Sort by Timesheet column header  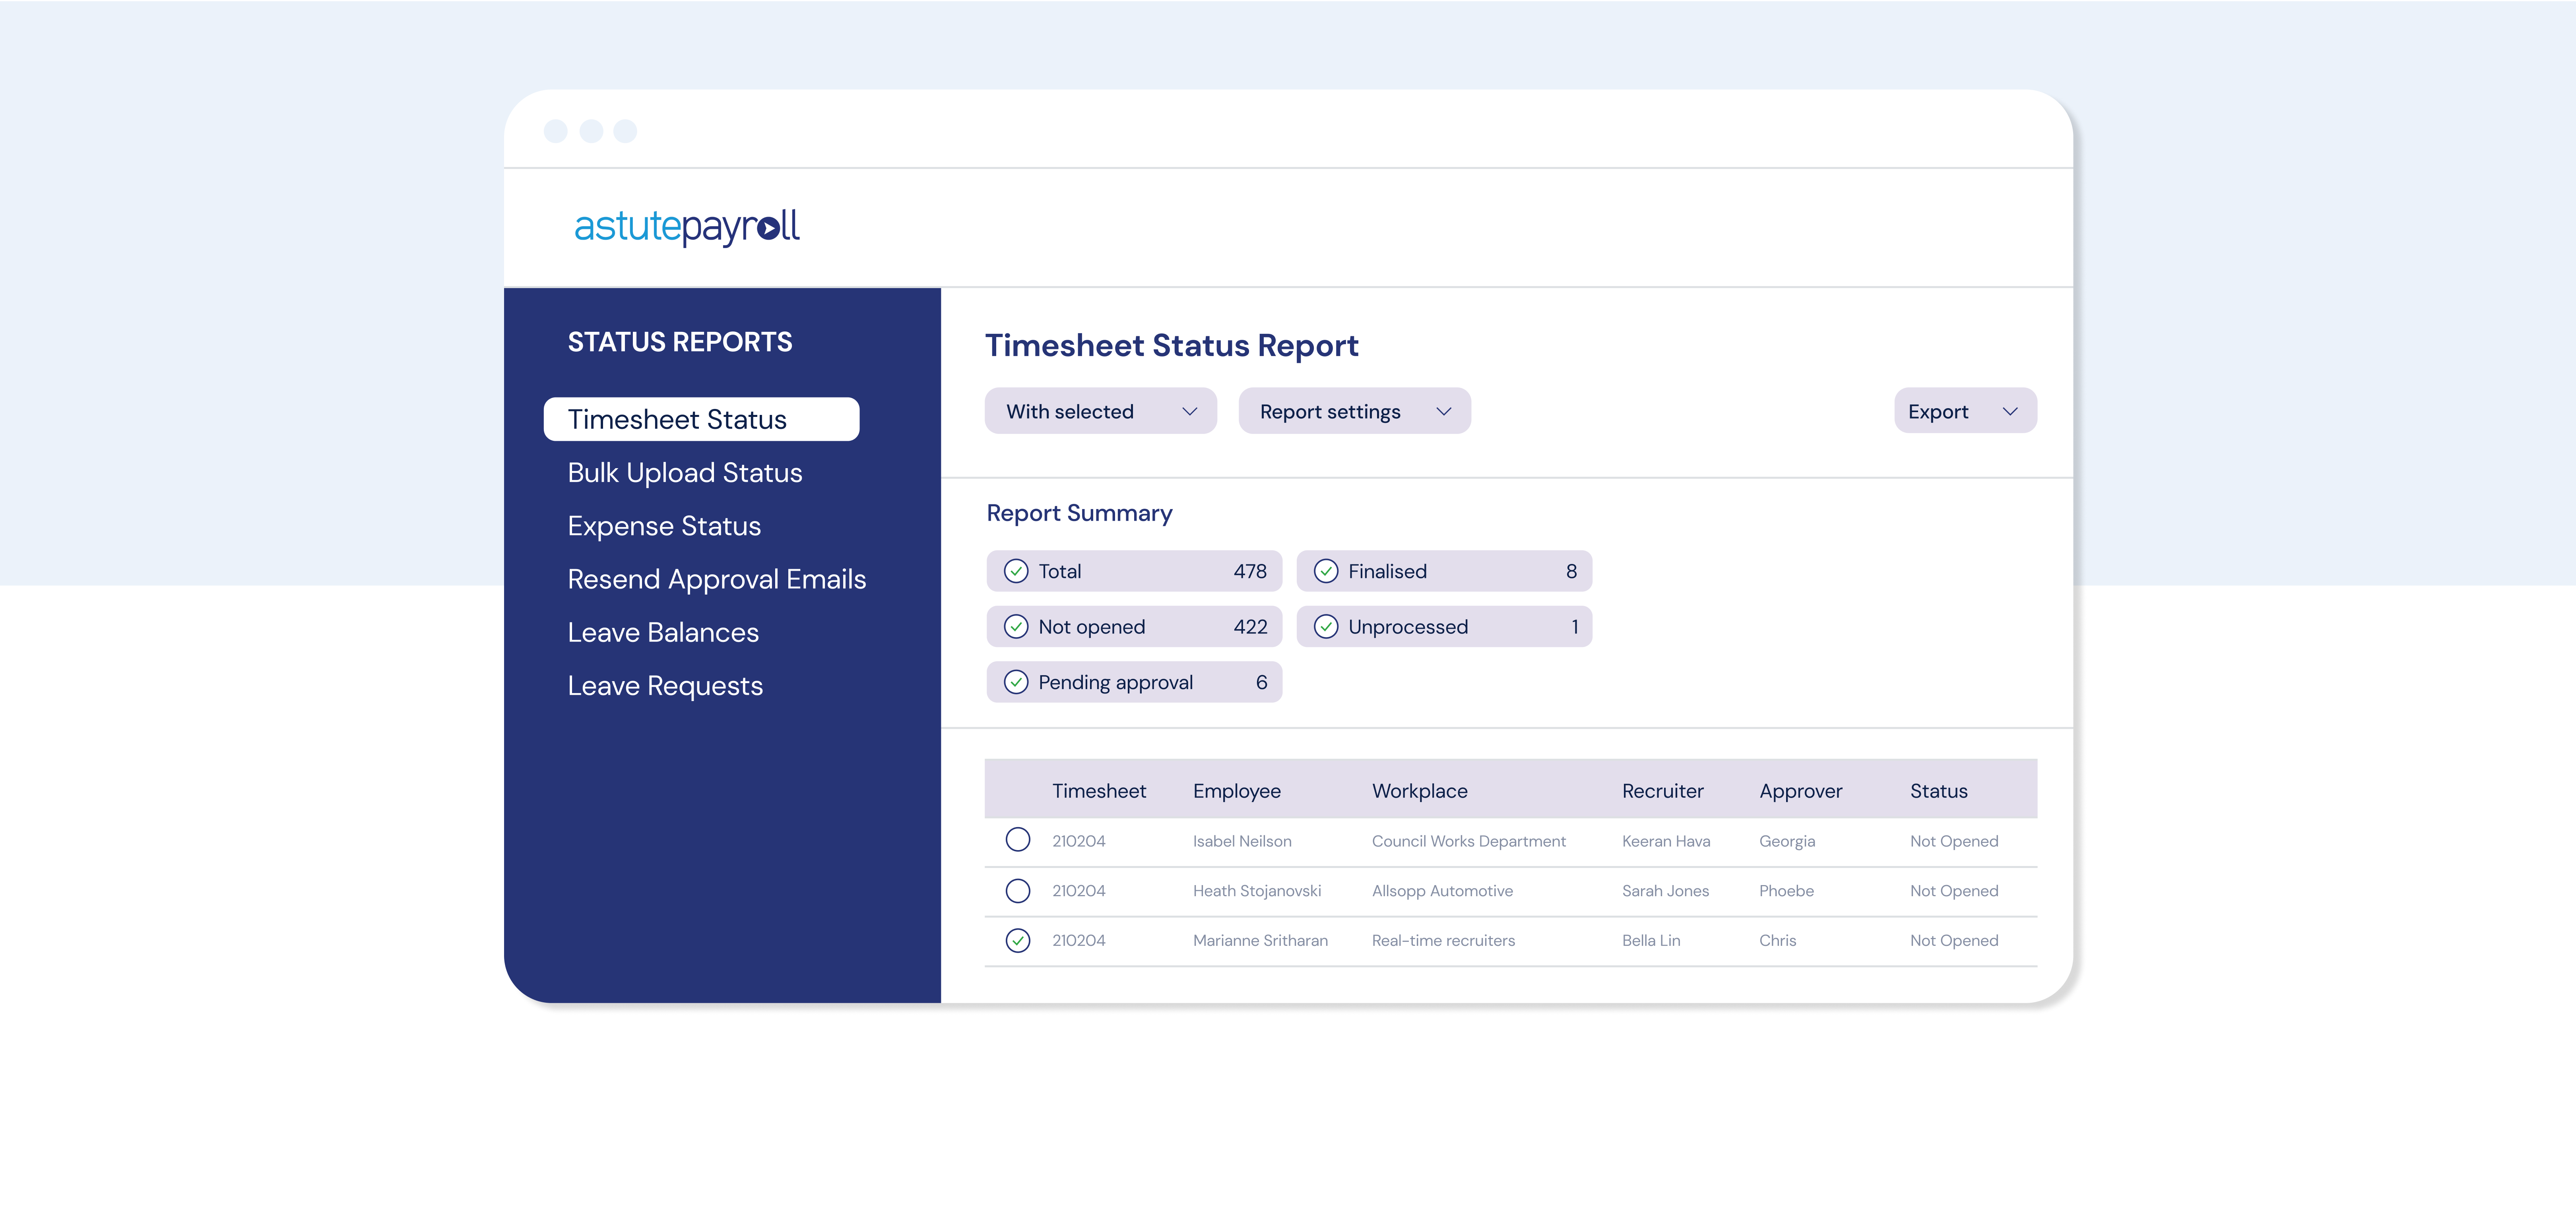1099,791
